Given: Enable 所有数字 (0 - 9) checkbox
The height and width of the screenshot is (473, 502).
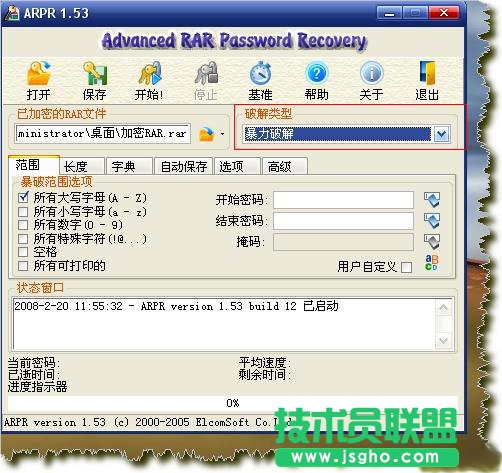Looking at the screenshot, I should click(x=23, y=225).
